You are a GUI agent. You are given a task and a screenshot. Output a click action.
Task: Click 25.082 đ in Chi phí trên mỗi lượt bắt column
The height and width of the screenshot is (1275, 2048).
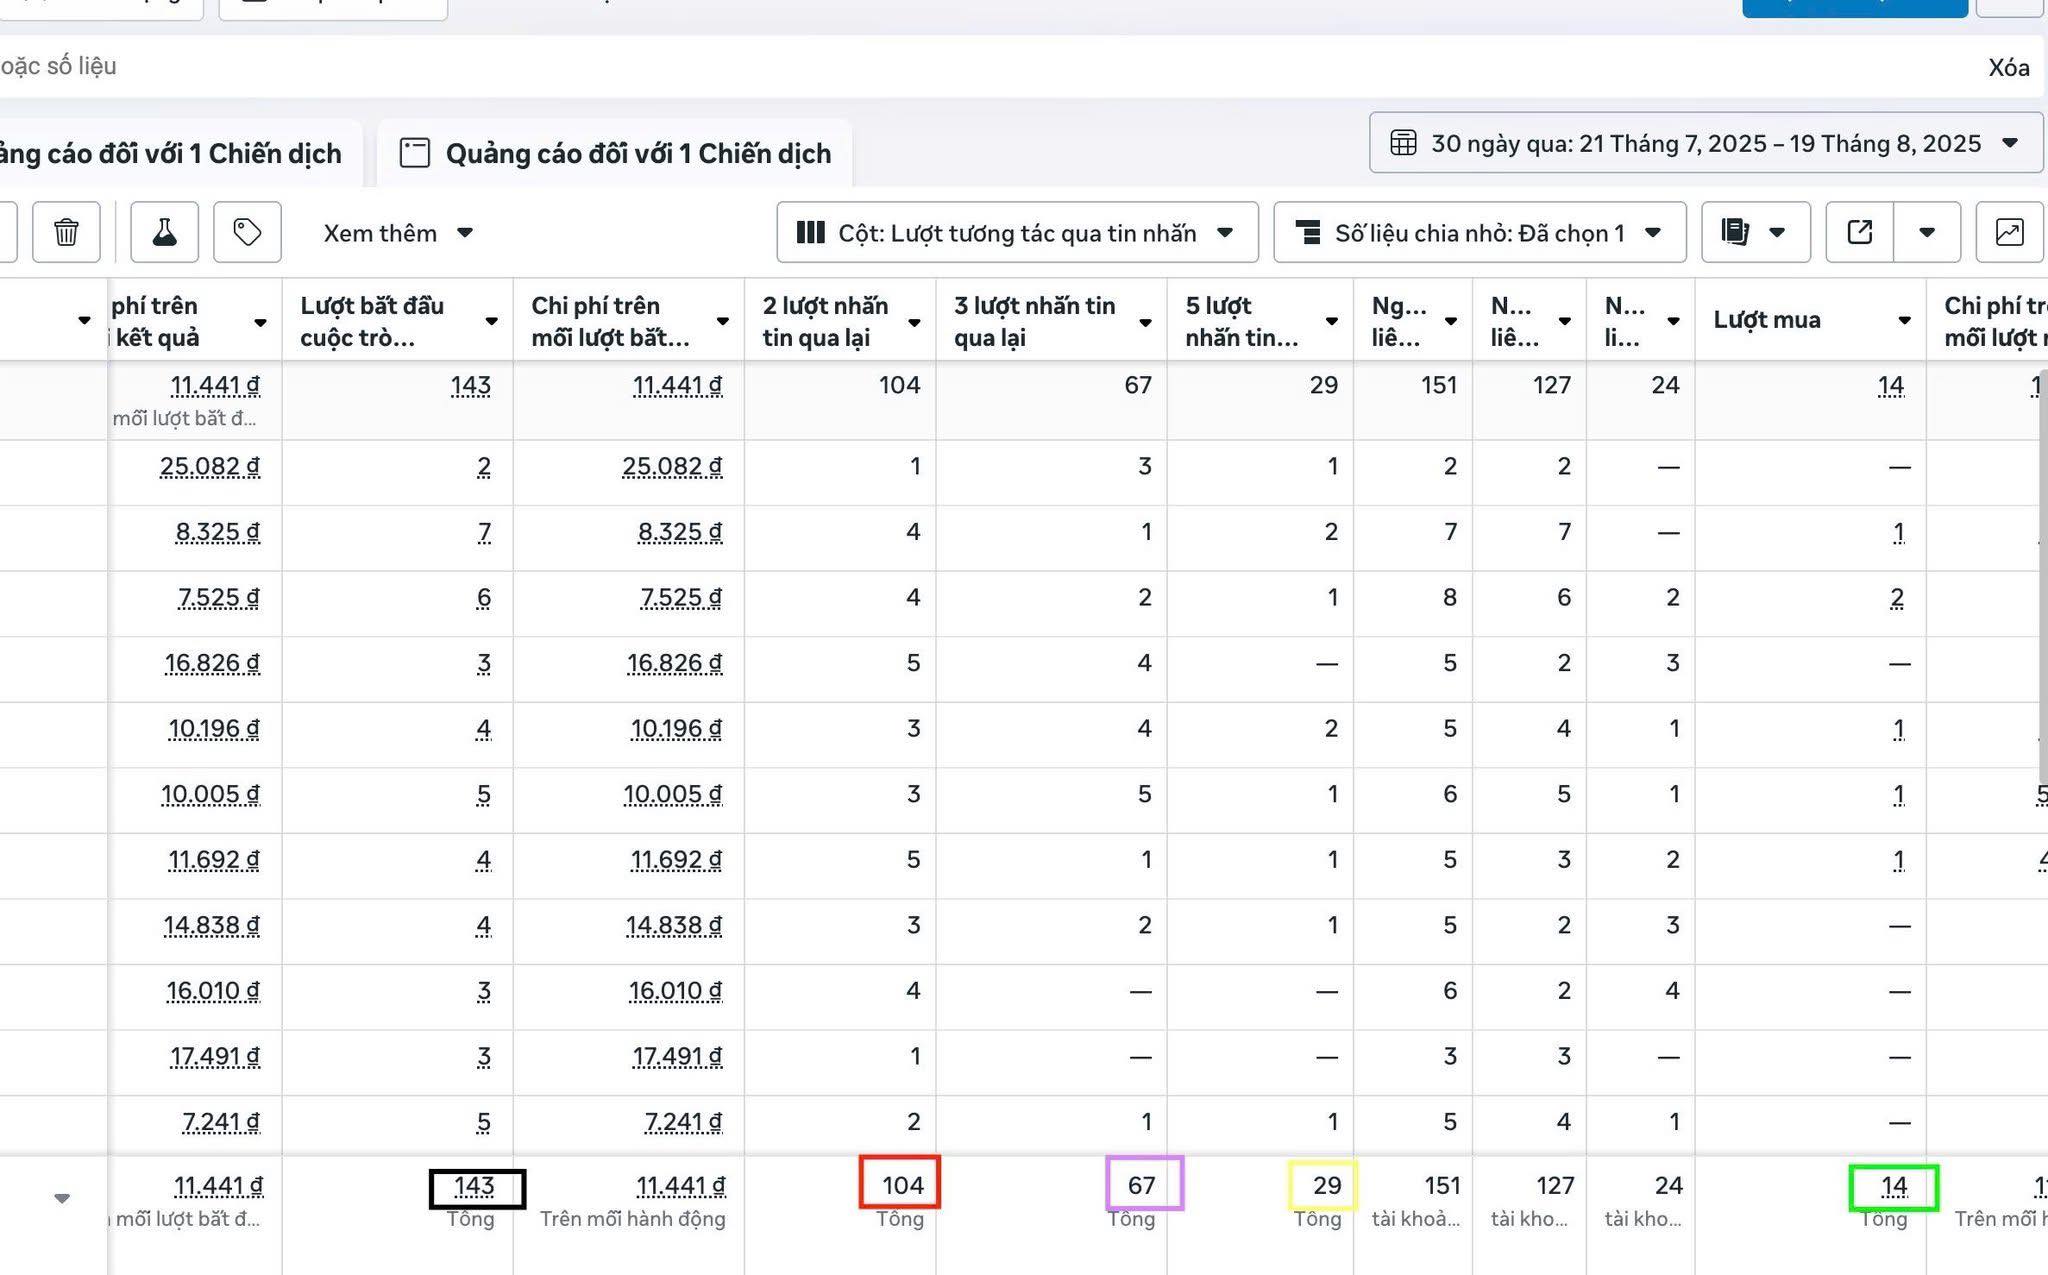(x=672, y=466)
